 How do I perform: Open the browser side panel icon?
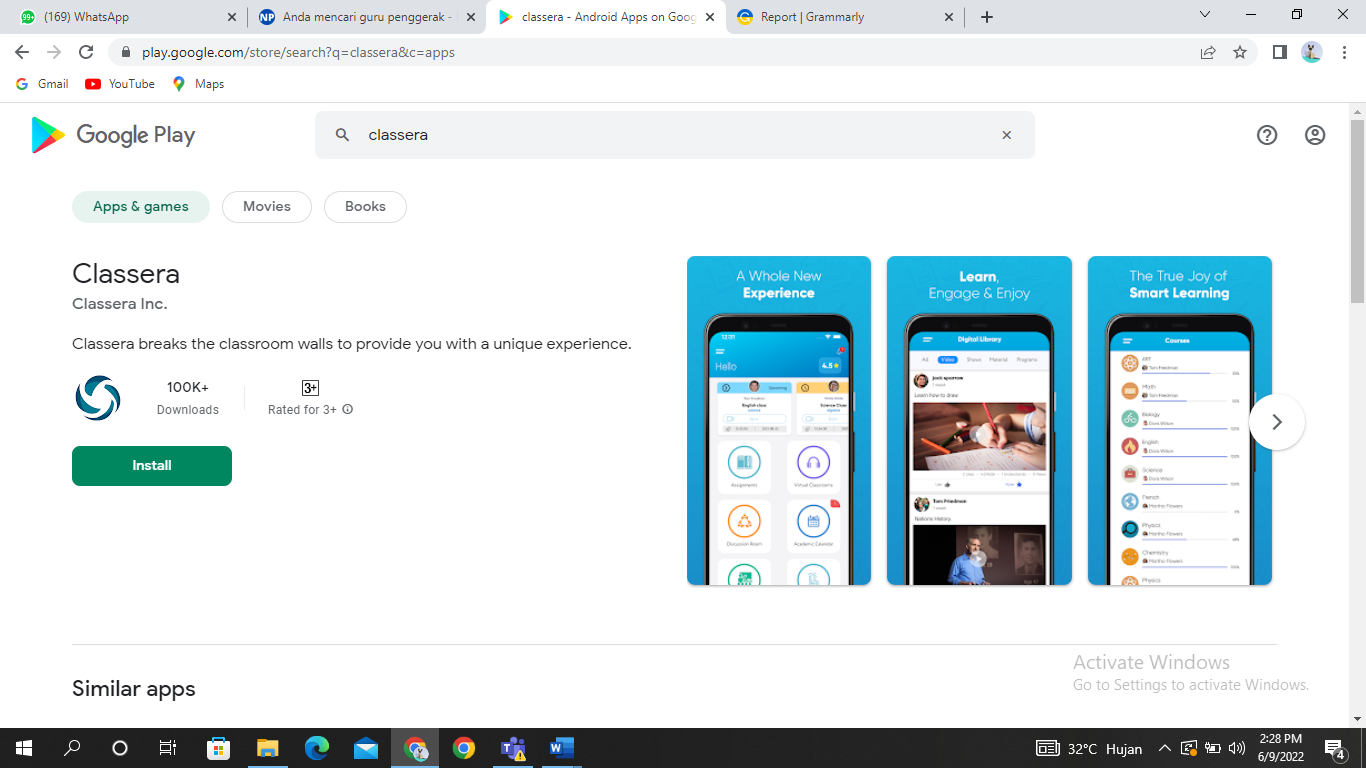[x=1279, y=52]
